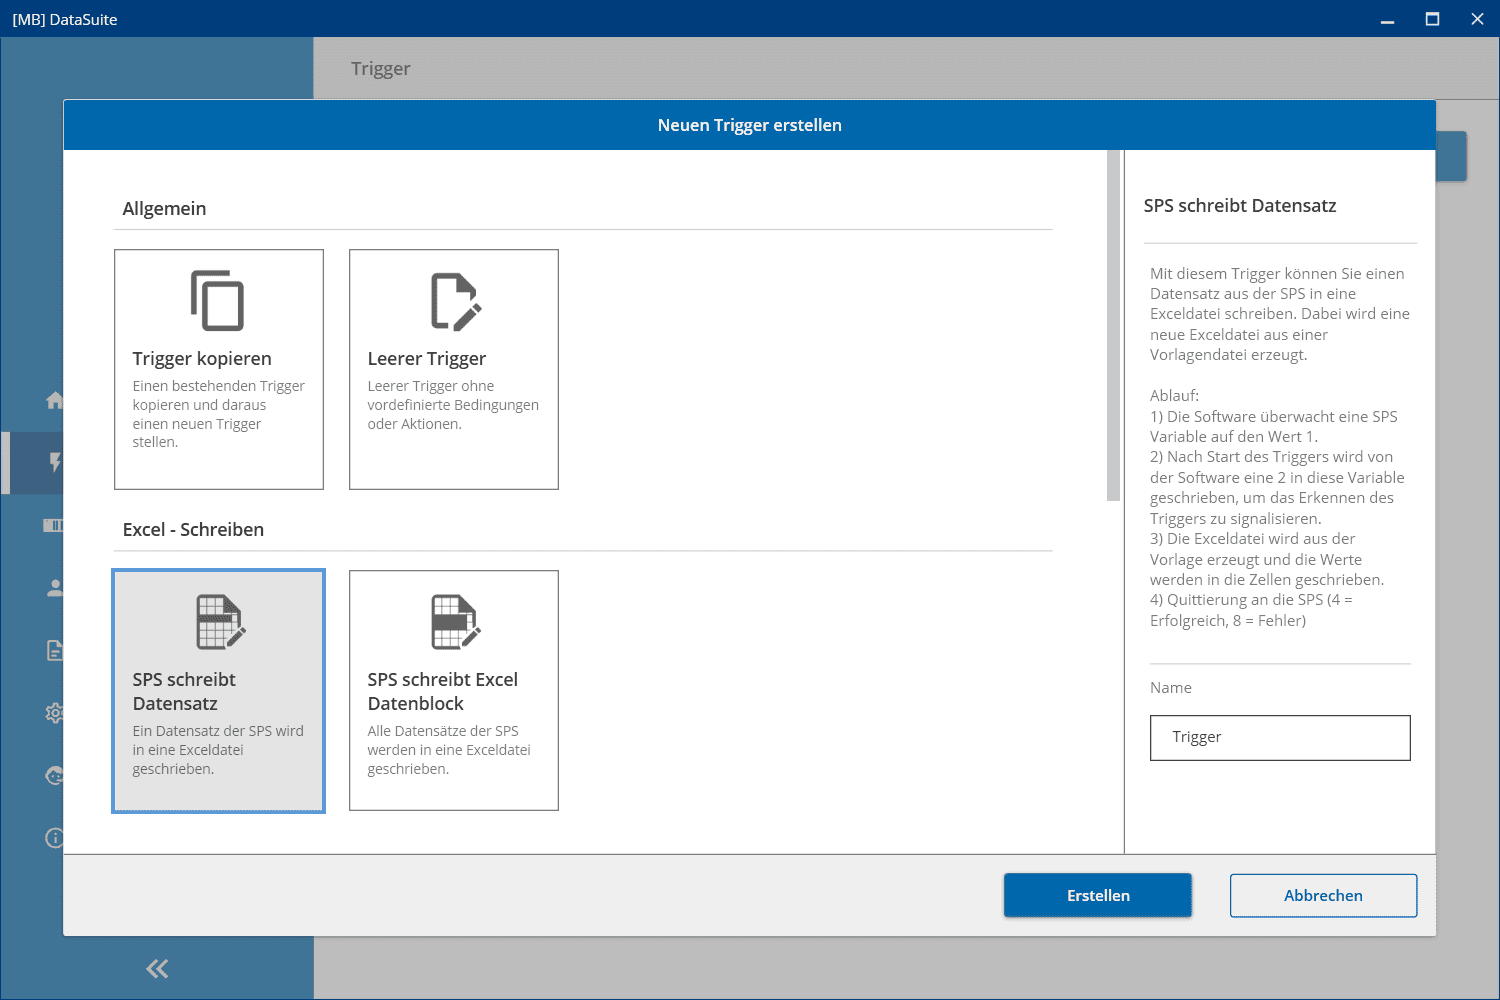The width and height of the screenshot is (1500, 1000).
Task: Open the document icon in the sidebar
Action: [55, 651]
